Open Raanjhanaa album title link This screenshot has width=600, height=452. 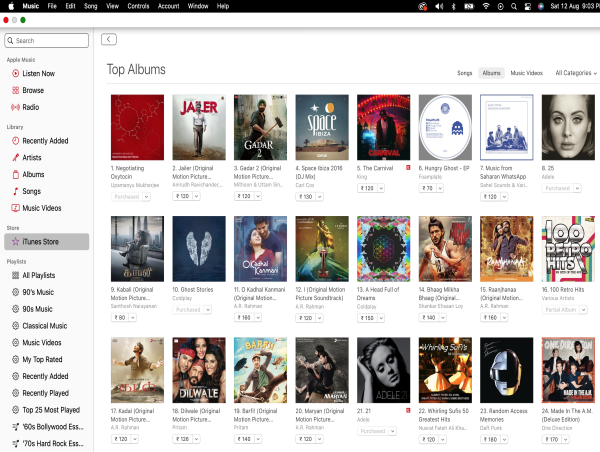(500, 294)
